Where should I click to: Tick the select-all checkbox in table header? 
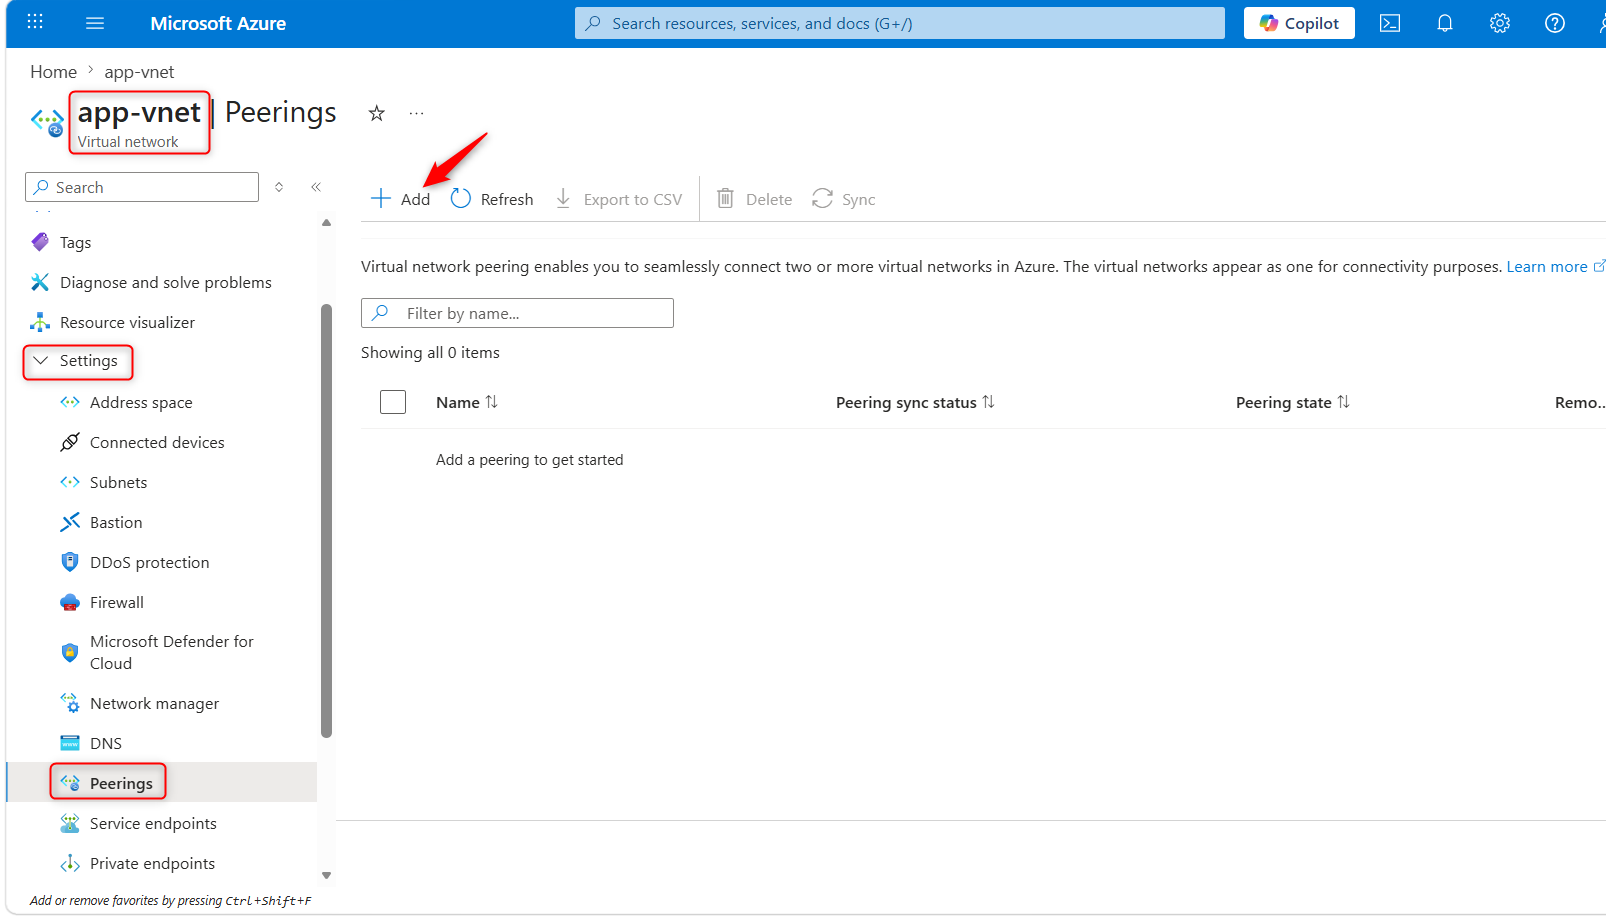(x=393, y=402)
